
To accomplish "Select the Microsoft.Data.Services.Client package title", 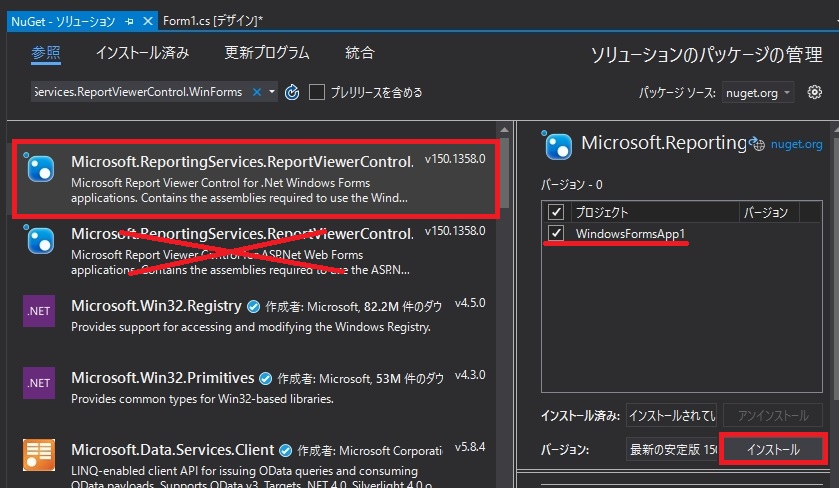I will tap(173, 451).
